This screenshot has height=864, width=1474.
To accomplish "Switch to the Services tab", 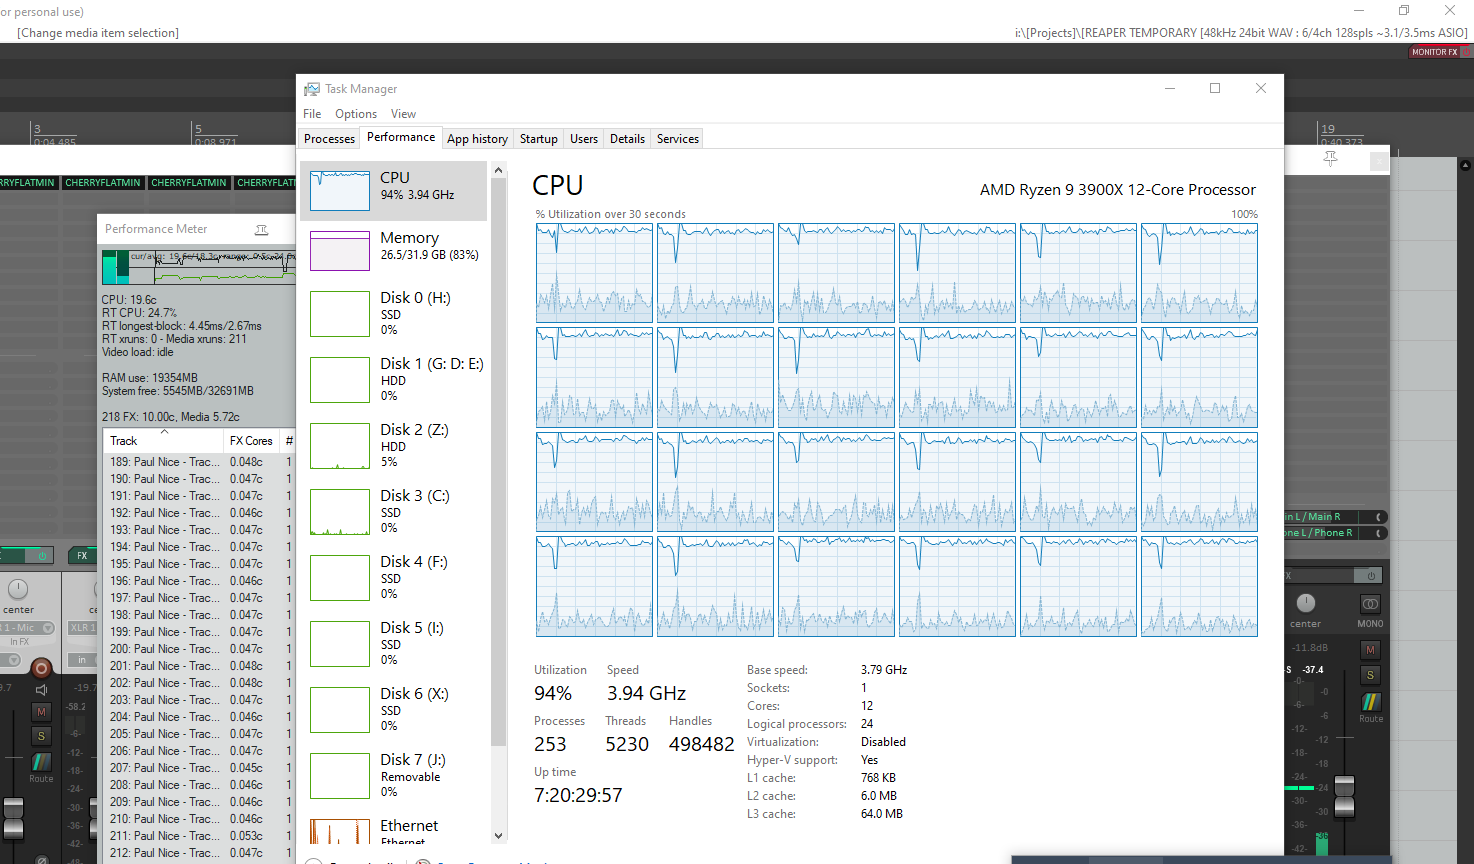I will (x=677, y=139).
